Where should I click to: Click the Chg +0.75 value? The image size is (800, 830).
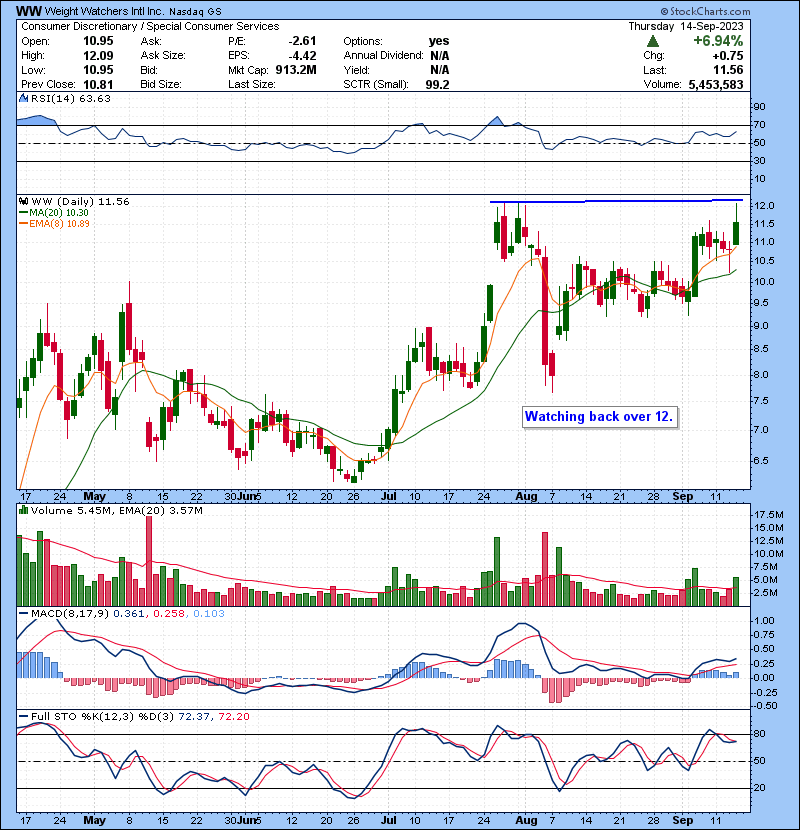[x=727, y=56]
